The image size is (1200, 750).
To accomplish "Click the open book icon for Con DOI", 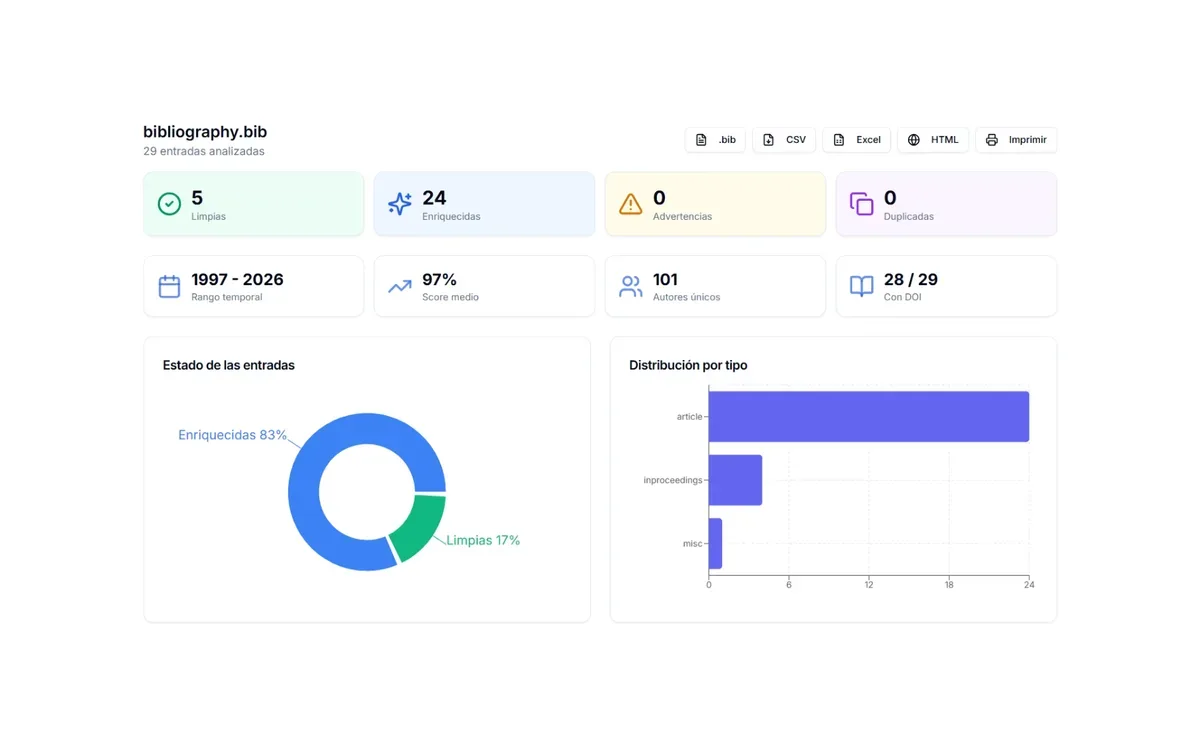I will 861,286.
